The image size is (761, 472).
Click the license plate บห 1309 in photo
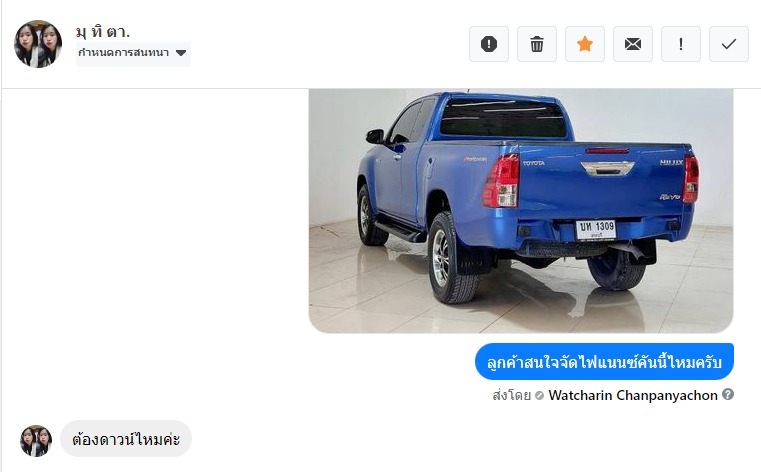596,229
